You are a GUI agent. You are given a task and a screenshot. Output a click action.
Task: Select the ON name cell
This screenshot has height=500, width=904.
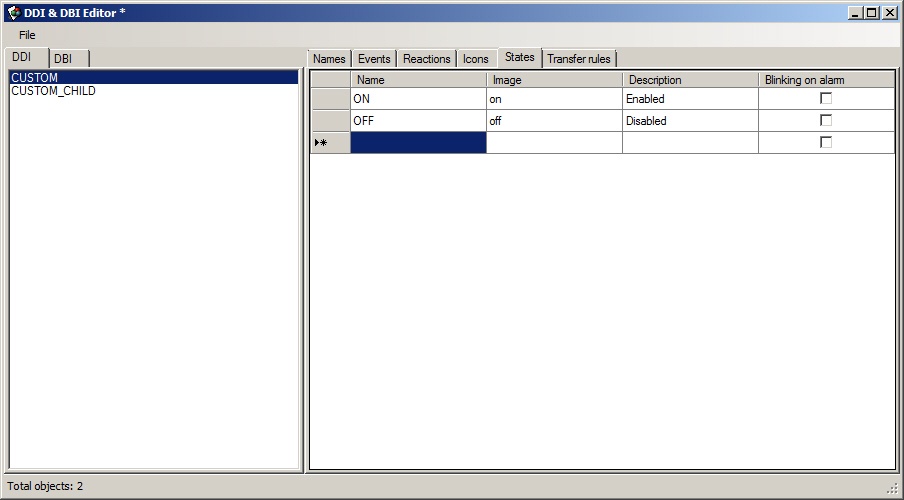pos(419,99)
